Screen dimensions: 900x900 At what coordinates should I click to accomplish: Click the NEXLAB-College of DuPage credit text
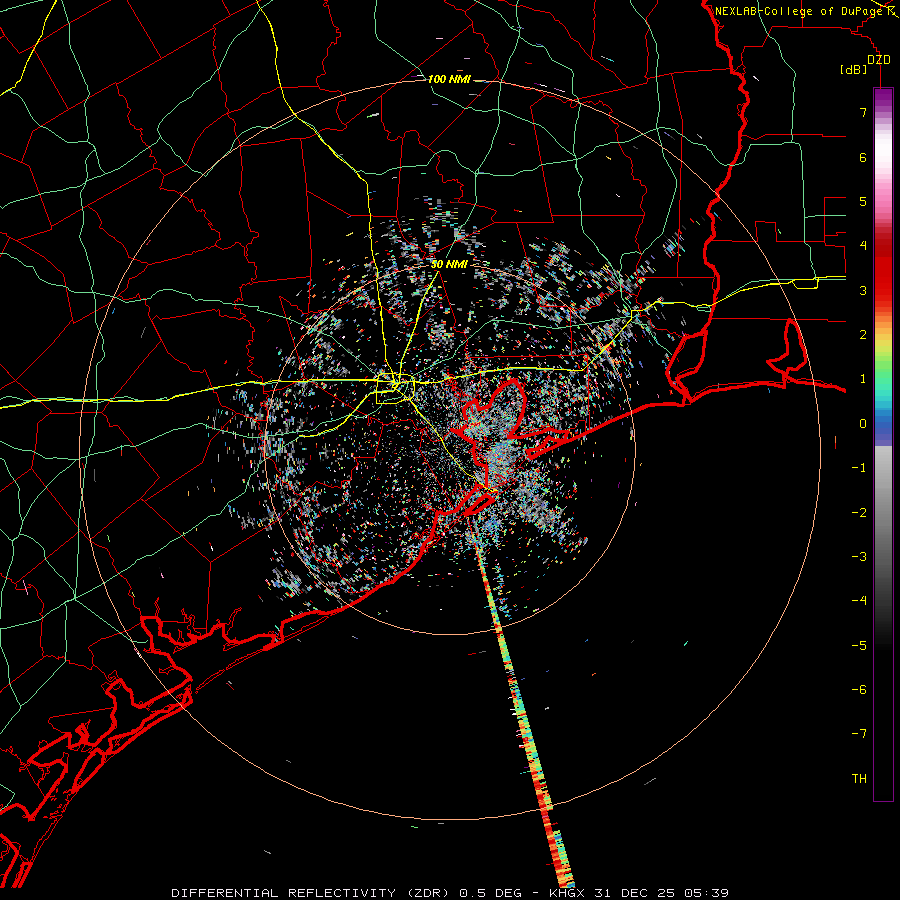(802, 11)
